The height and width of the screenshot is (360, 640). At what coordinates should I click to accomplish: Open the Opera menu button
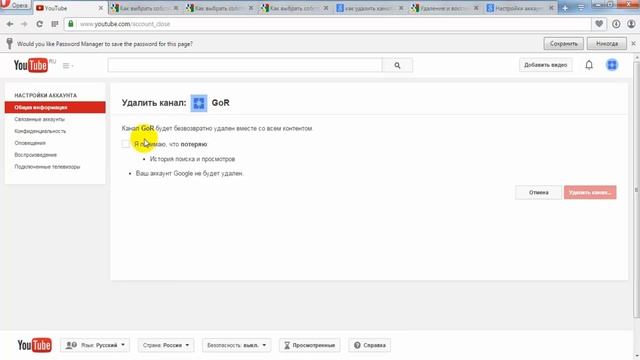[16, 5]
